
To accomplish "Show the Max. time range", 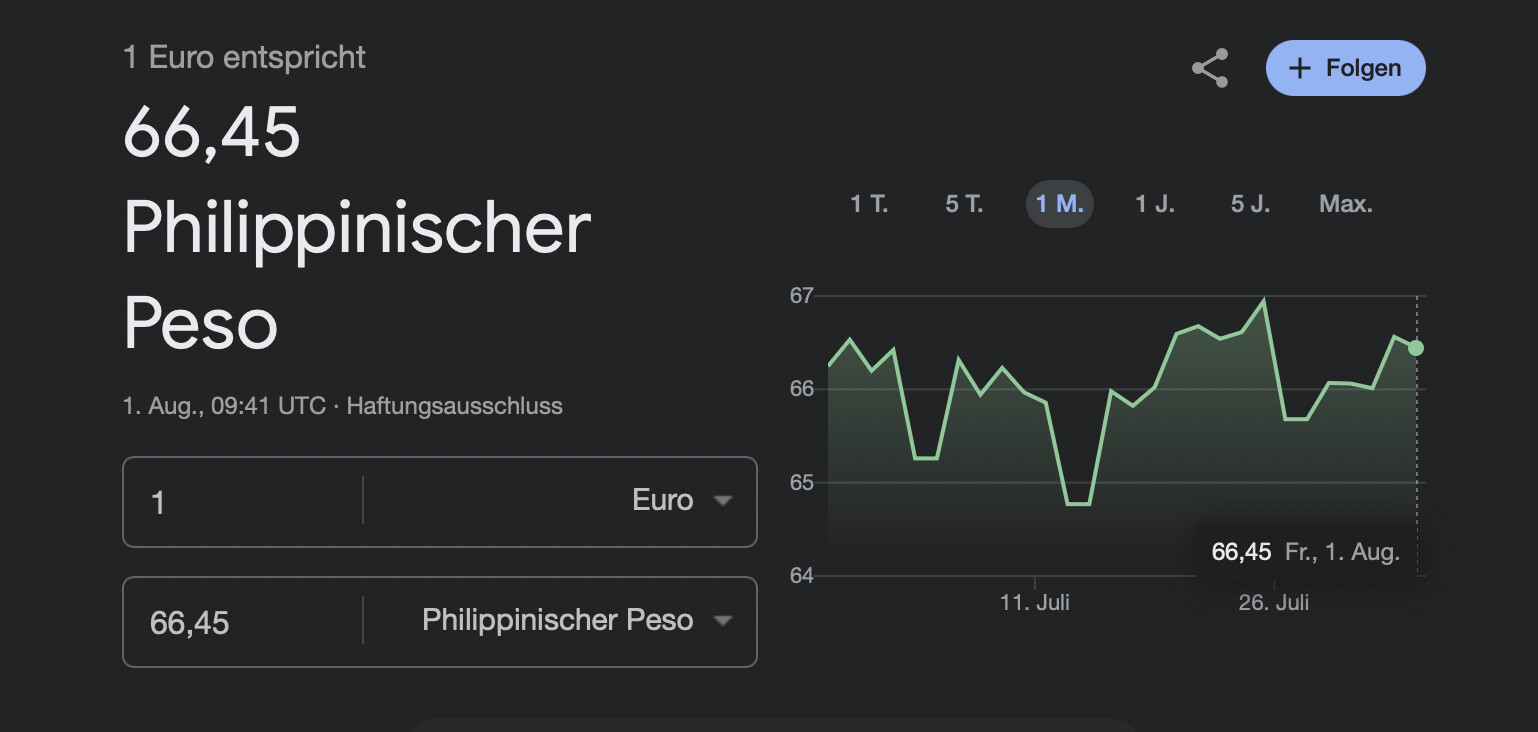I will (1346, 204).
